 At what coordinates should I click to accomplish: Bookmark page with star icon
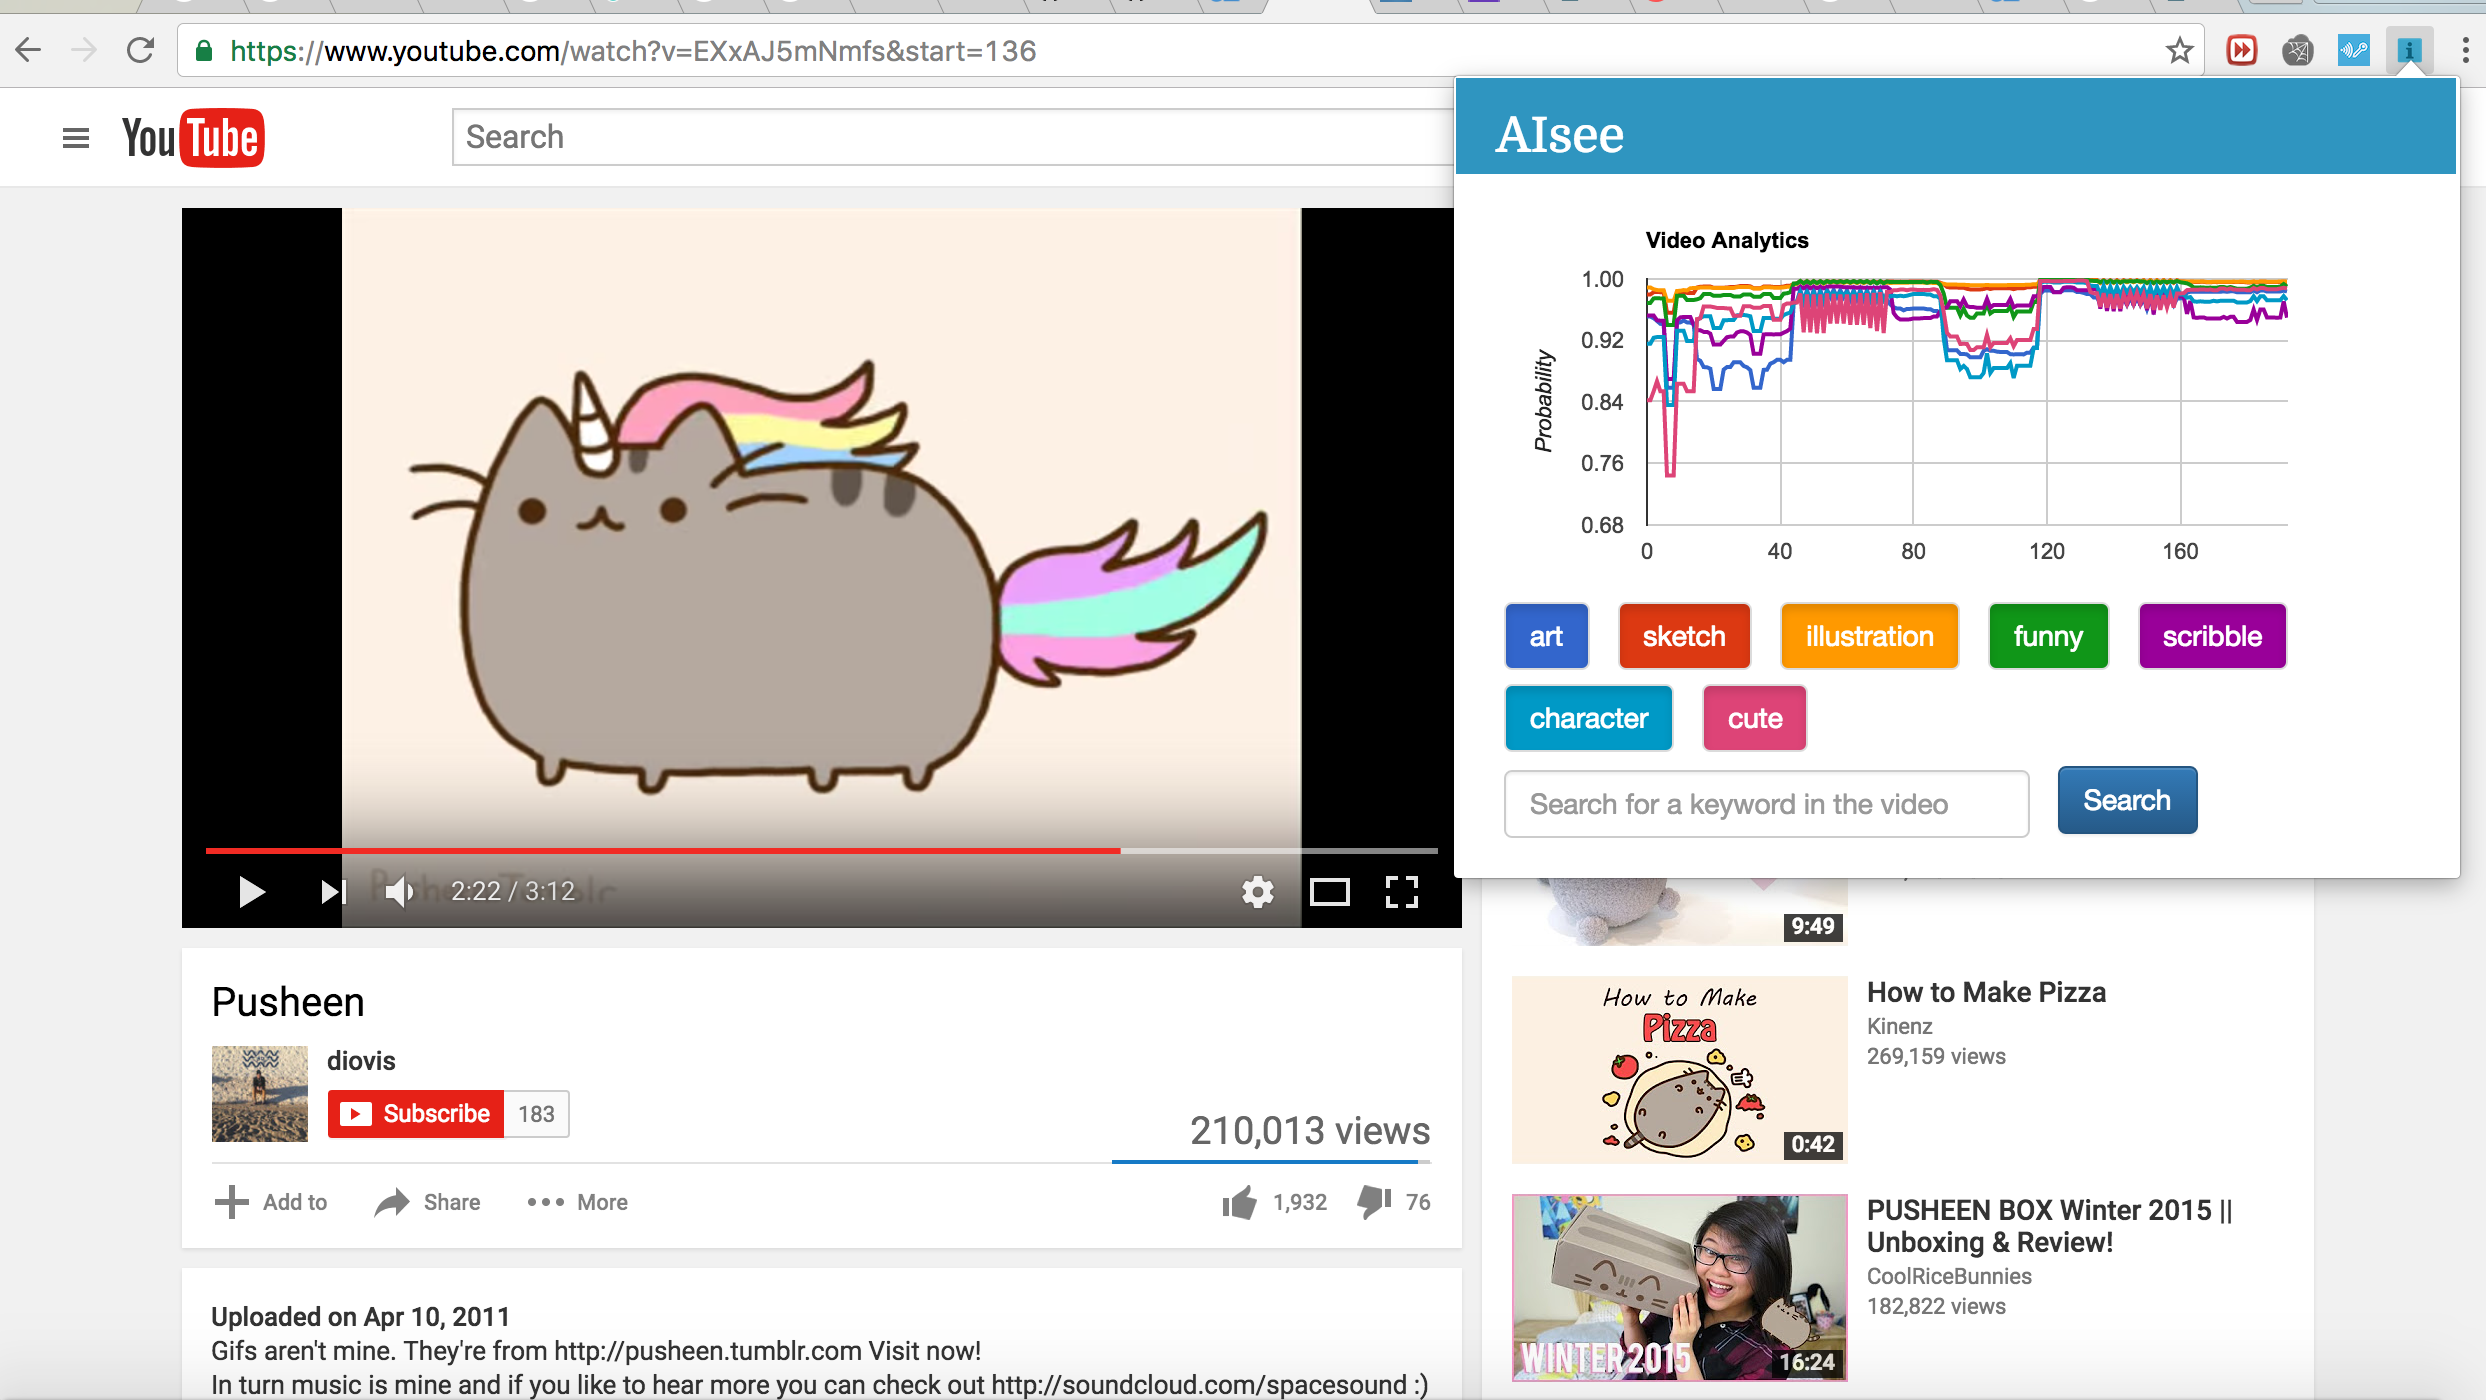click(x=2179, y=50)
